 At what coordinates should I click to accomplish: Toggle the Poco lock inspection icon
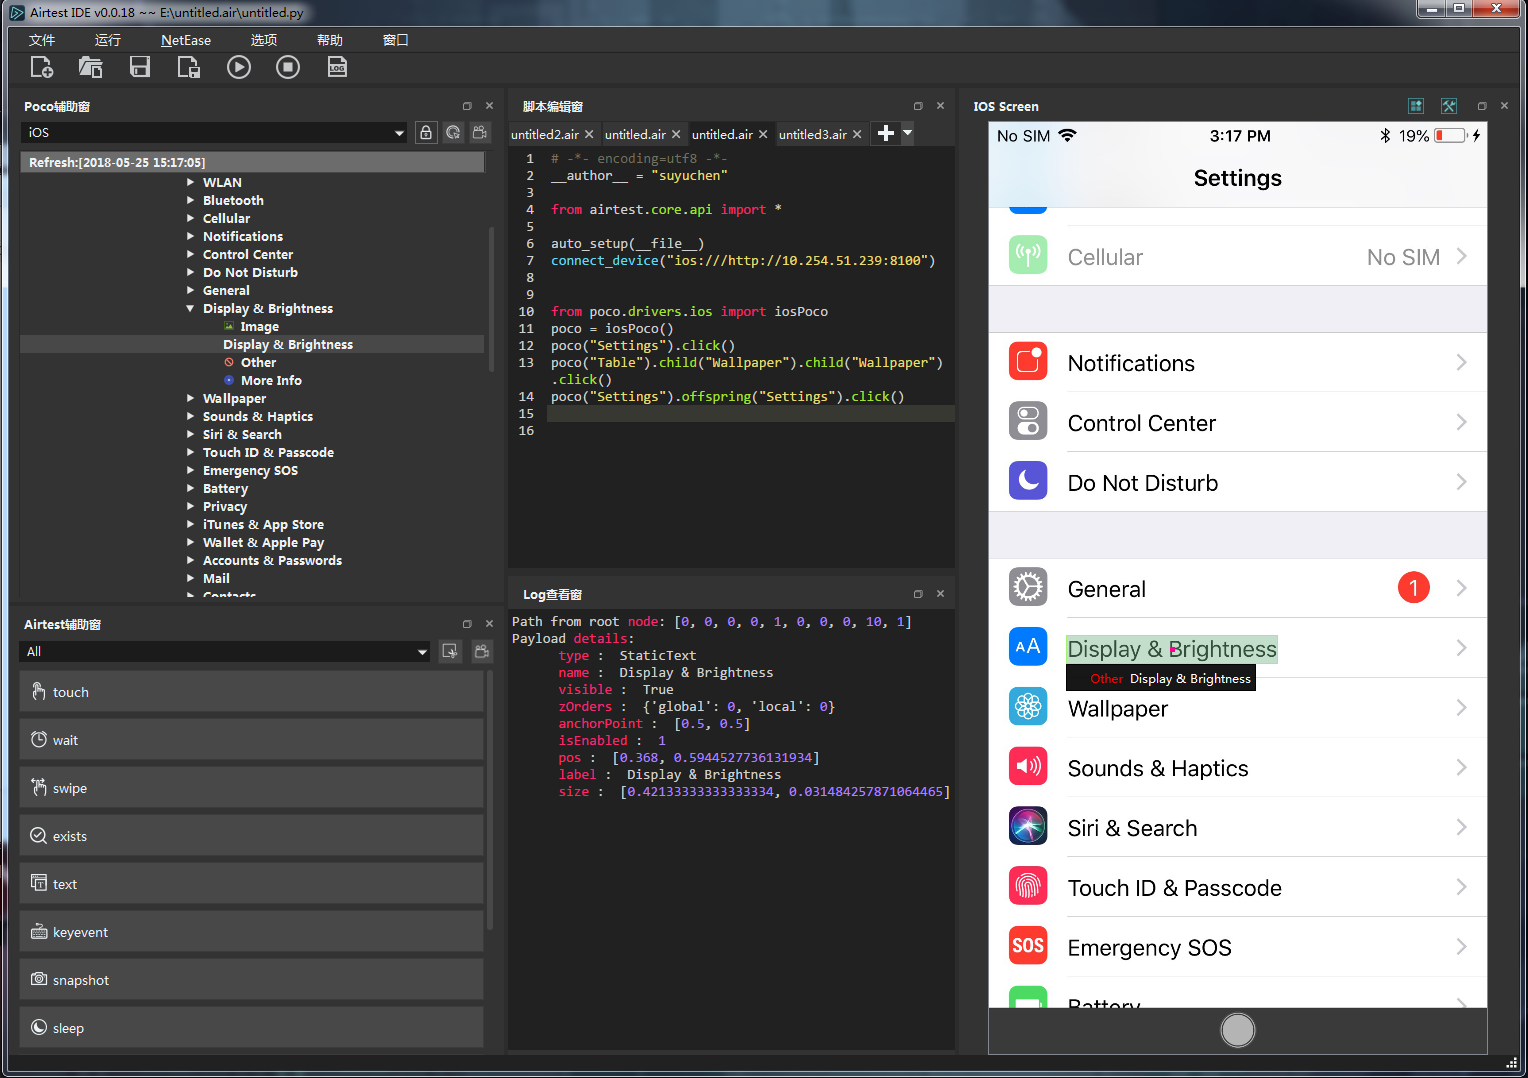pyautogui.click(x=426, y=133)
